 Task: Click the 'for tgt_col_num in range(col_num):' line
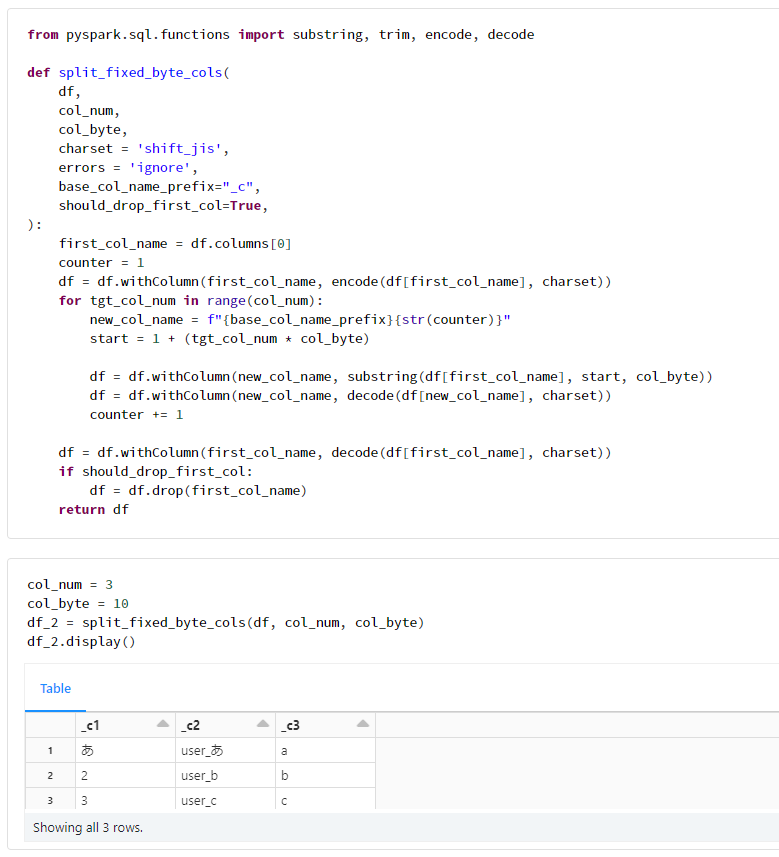pyautogui.click(x=191, y=301)
